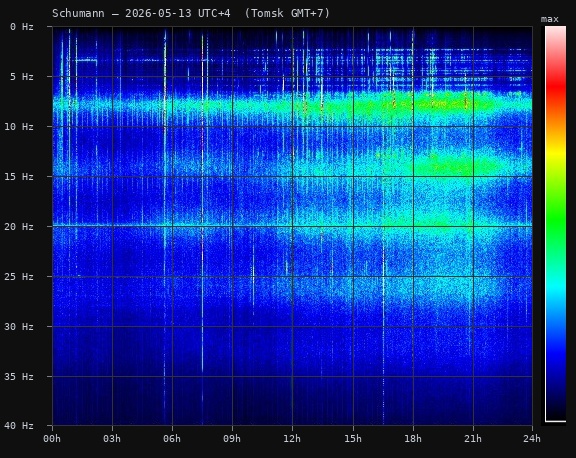Click the 20 Hz horizontal line at 15h gridline
This screenshot has height=458, width=576.
(353, 226)
